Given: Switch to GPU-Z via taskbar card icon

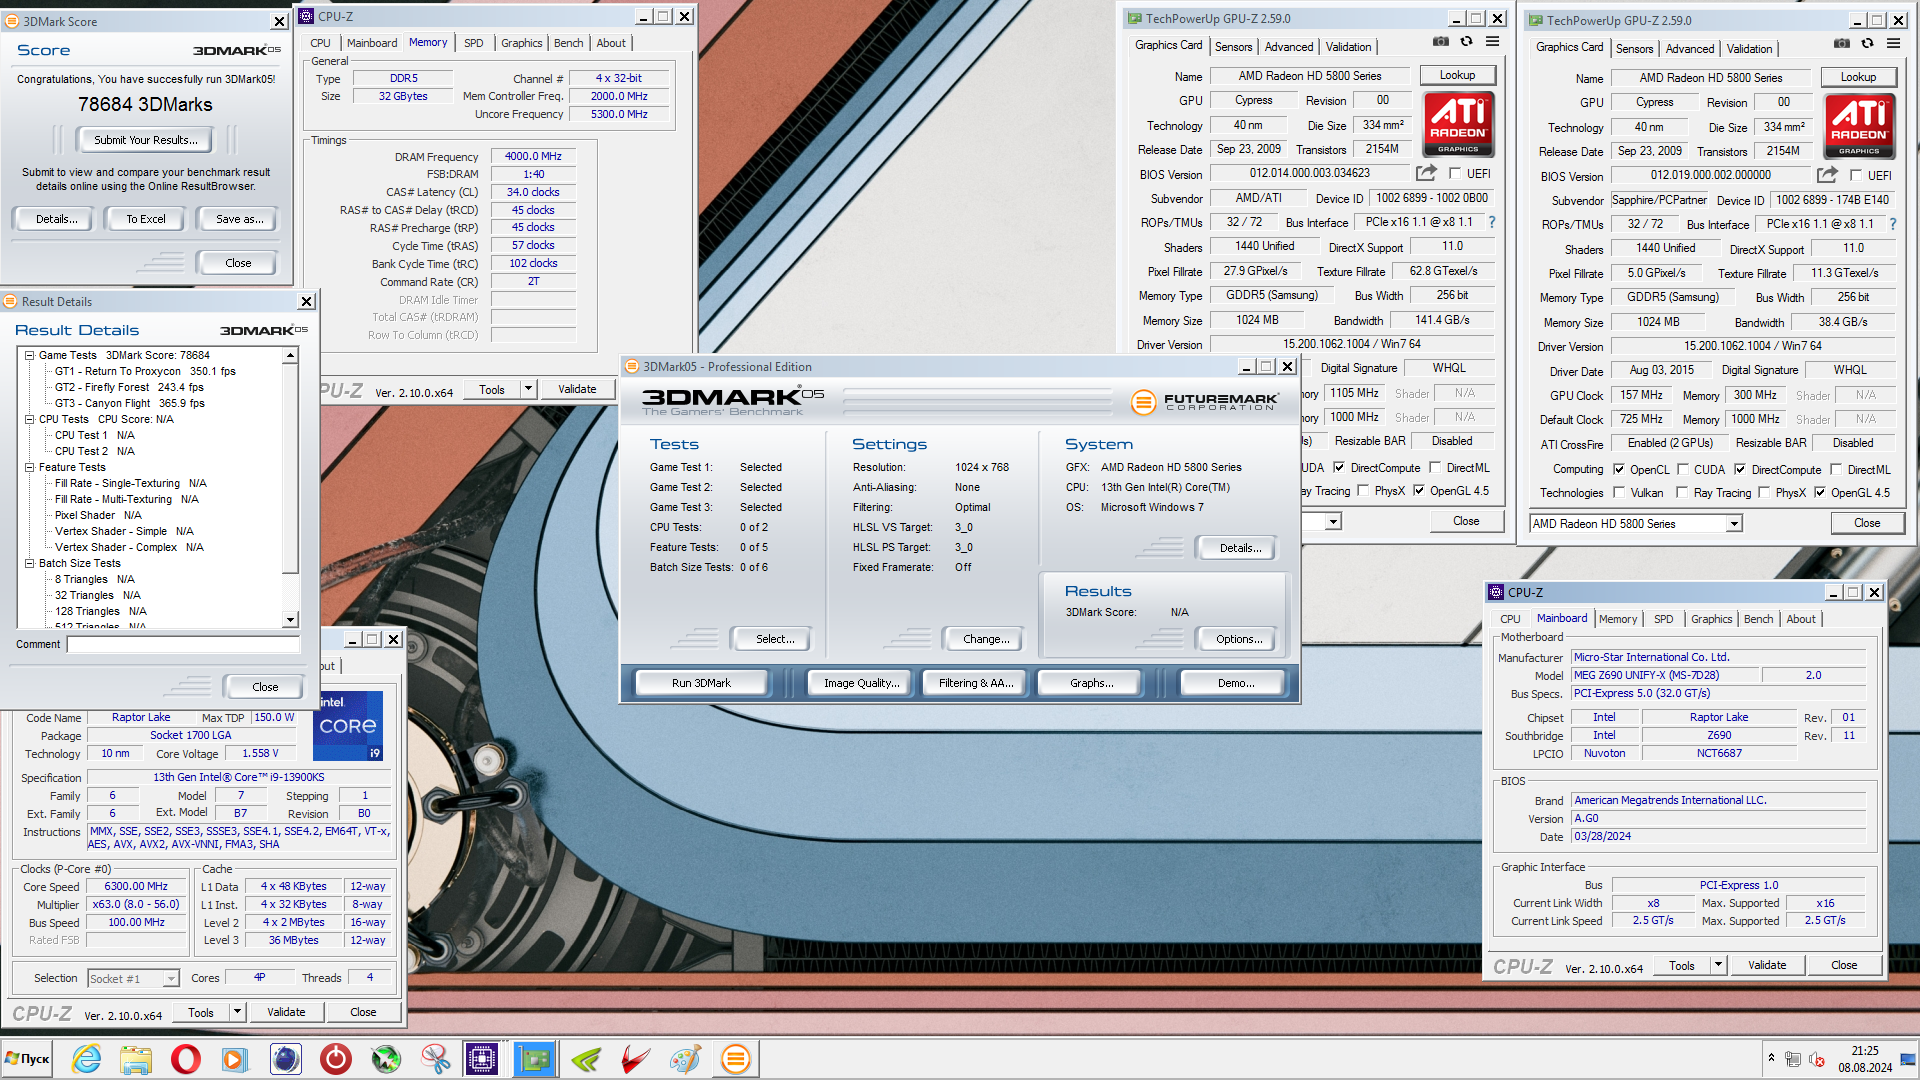Looking at the screenshot, I should point(534,1059).
